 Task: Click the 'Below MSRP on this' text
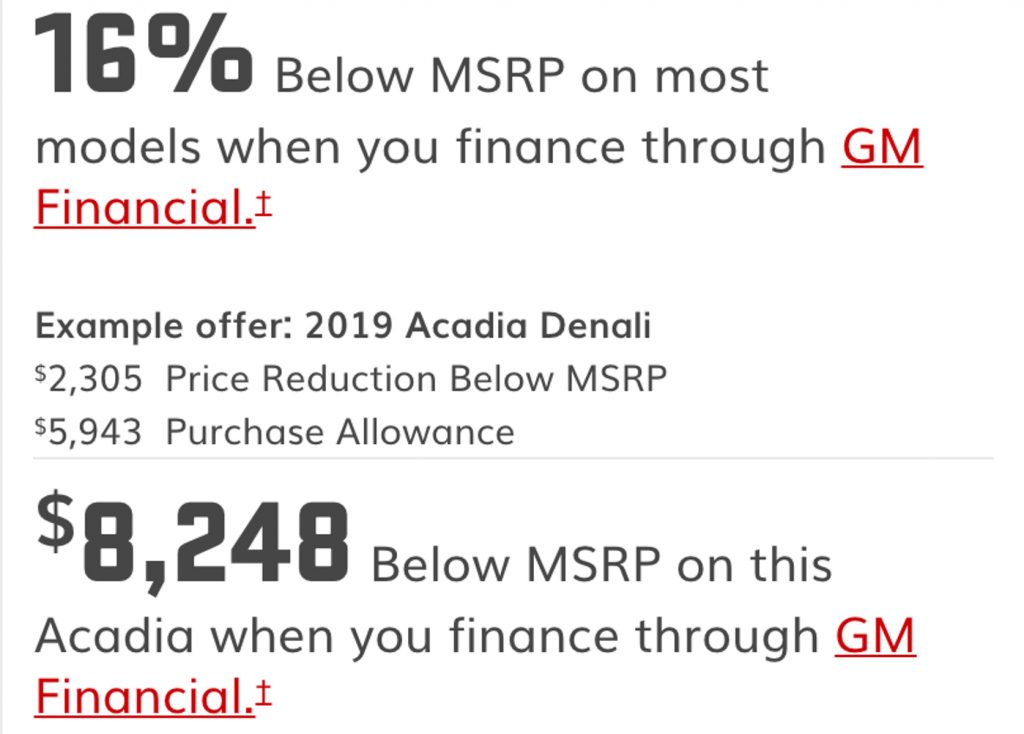tap(601, 565)
